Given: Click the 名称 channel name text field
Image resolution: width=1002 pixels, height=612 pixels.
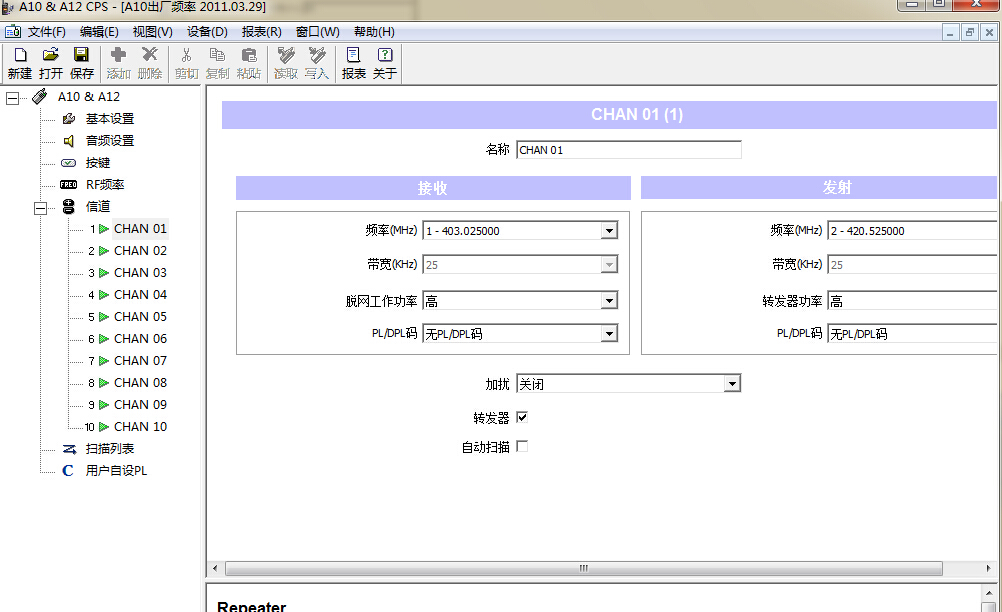Looking at the screenshot, I should click(628, 150).
